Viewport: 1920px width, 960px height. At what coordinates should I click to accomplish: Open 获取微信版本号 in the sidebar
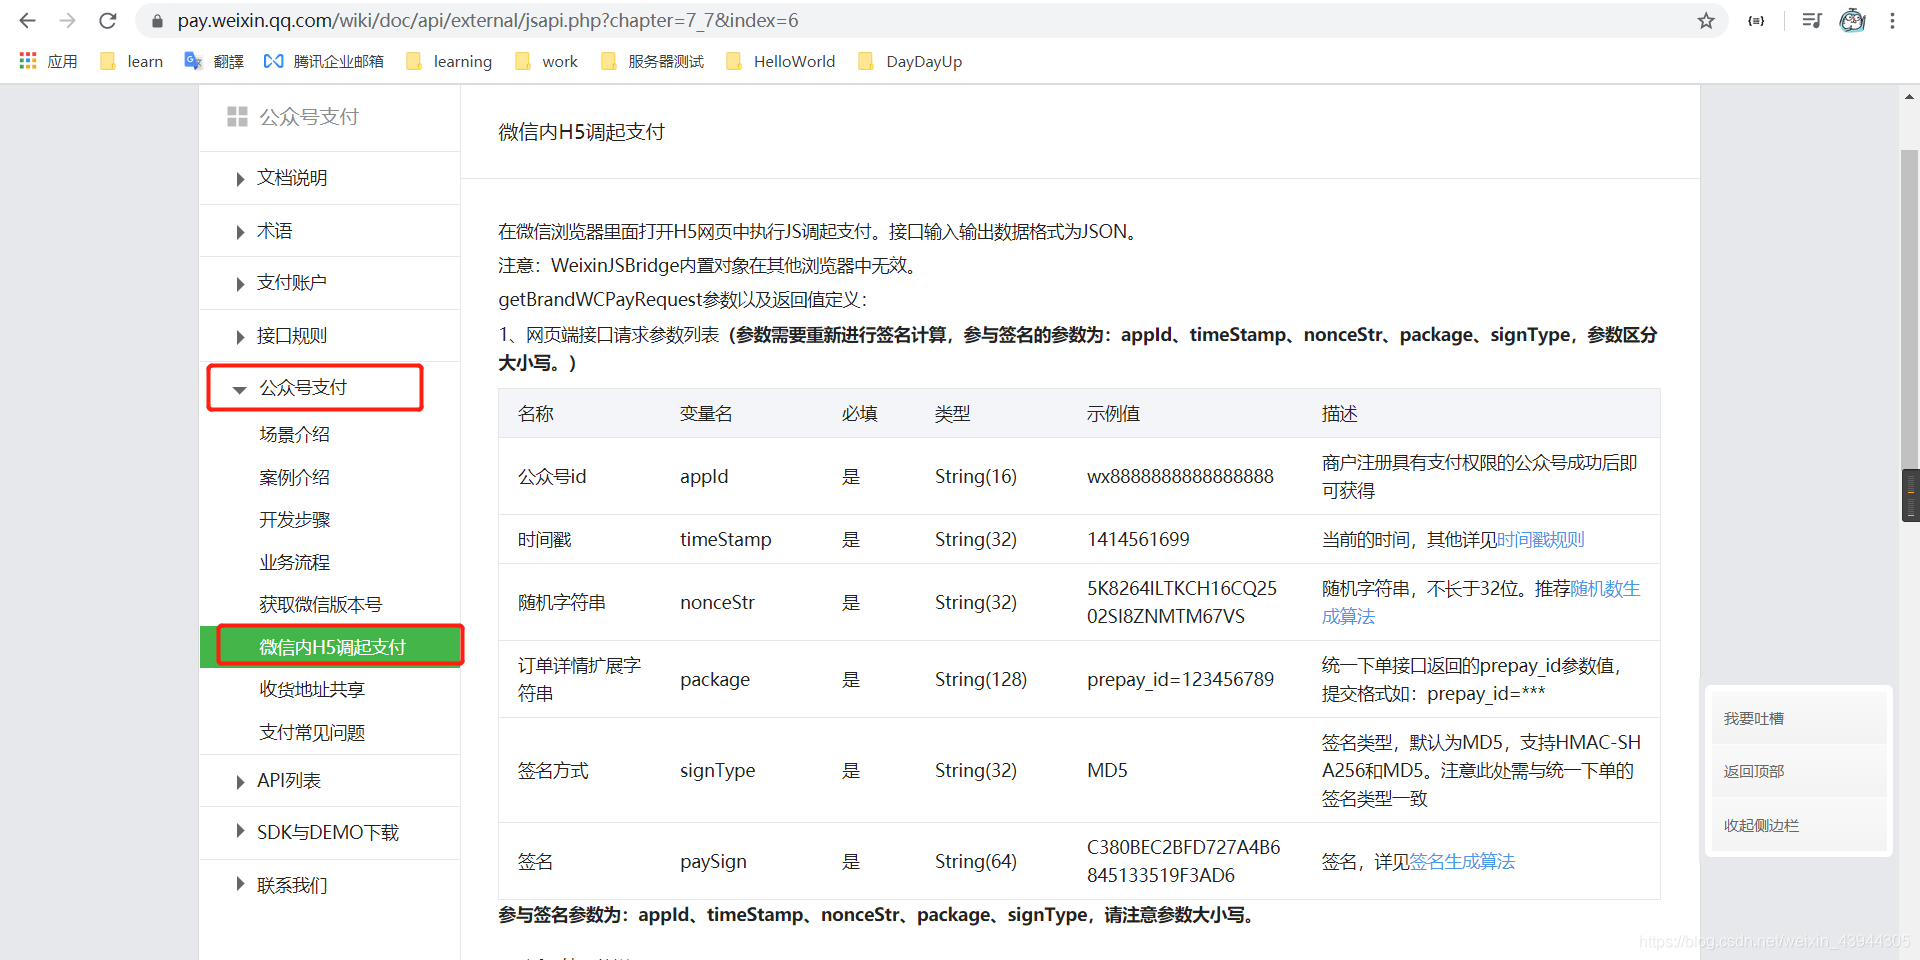(x=320, y=604)
